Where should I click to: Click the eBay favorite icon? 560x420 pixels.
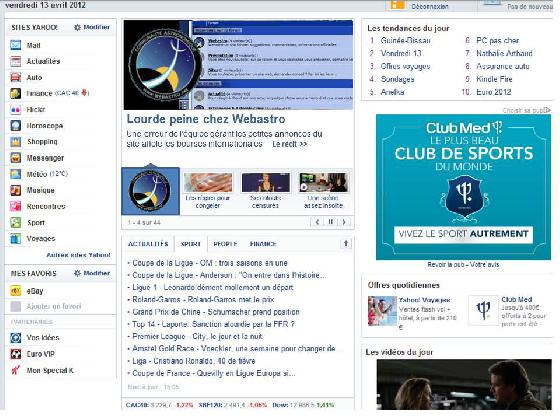click(x=15, y=291)
